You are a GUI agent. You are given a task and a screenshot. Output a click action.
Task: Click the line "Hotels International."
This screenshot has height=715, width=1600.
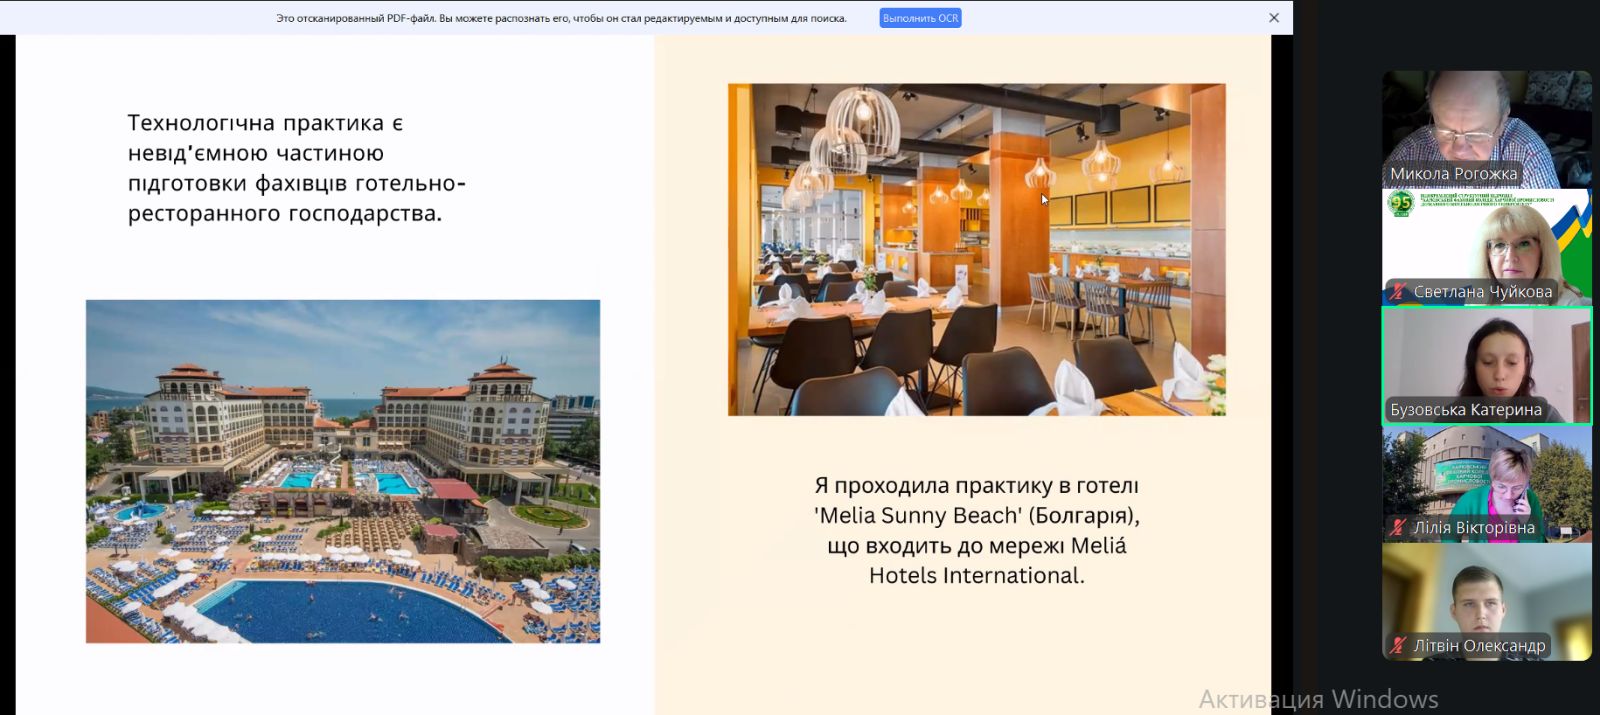pos(977,576)
